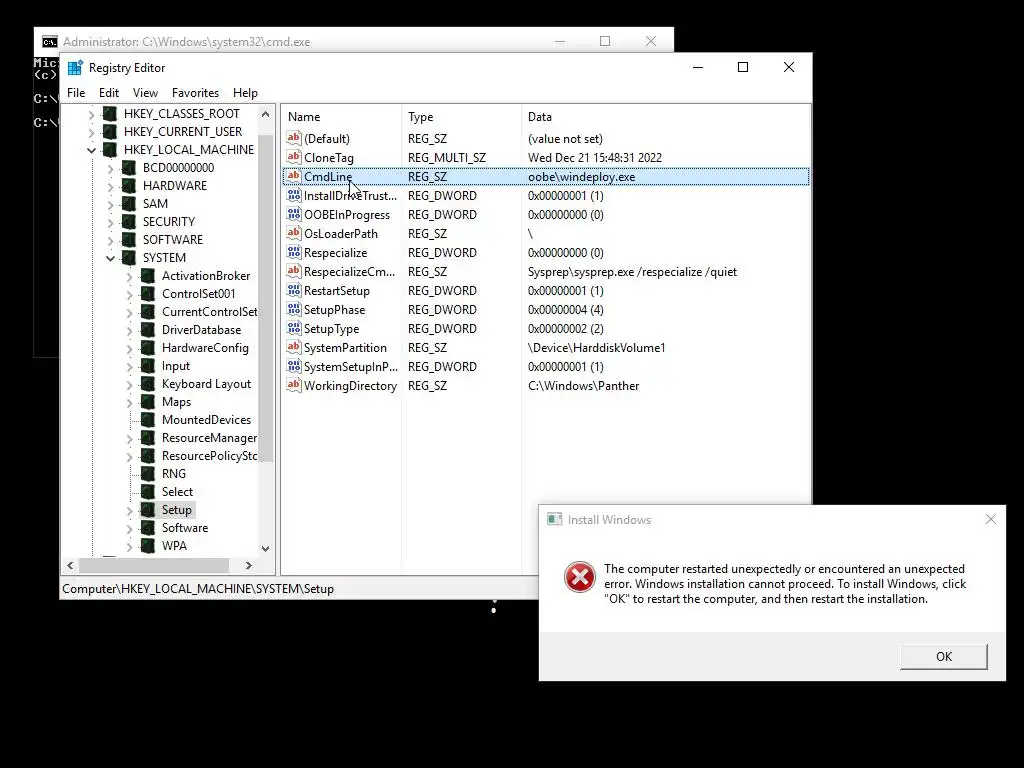Click the Setup key folder icon
The height and width of the screenshot is (768, 1024).
point(148,510)
